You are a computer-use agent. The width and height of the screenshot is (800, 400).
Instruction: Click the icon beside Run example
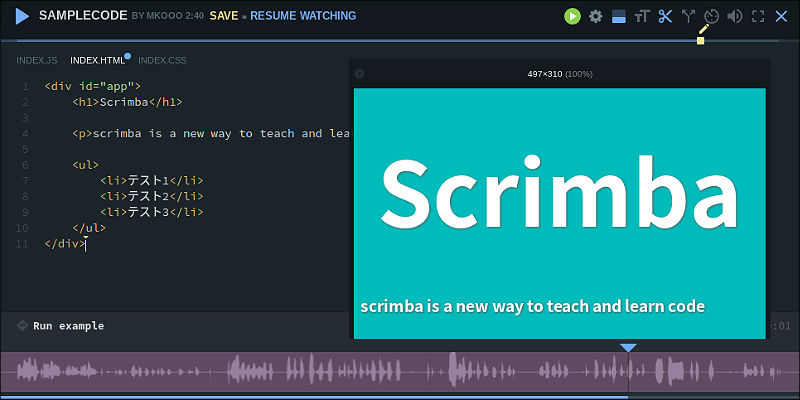(22, 326)
